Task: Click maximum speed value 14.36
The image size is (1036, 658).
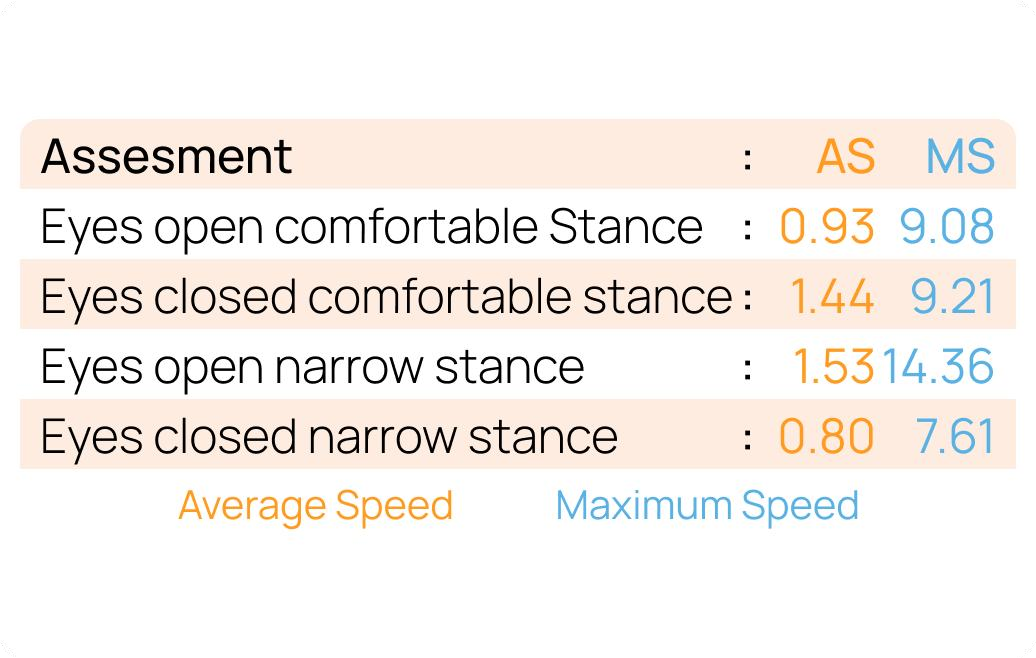Action: [937, 367]
